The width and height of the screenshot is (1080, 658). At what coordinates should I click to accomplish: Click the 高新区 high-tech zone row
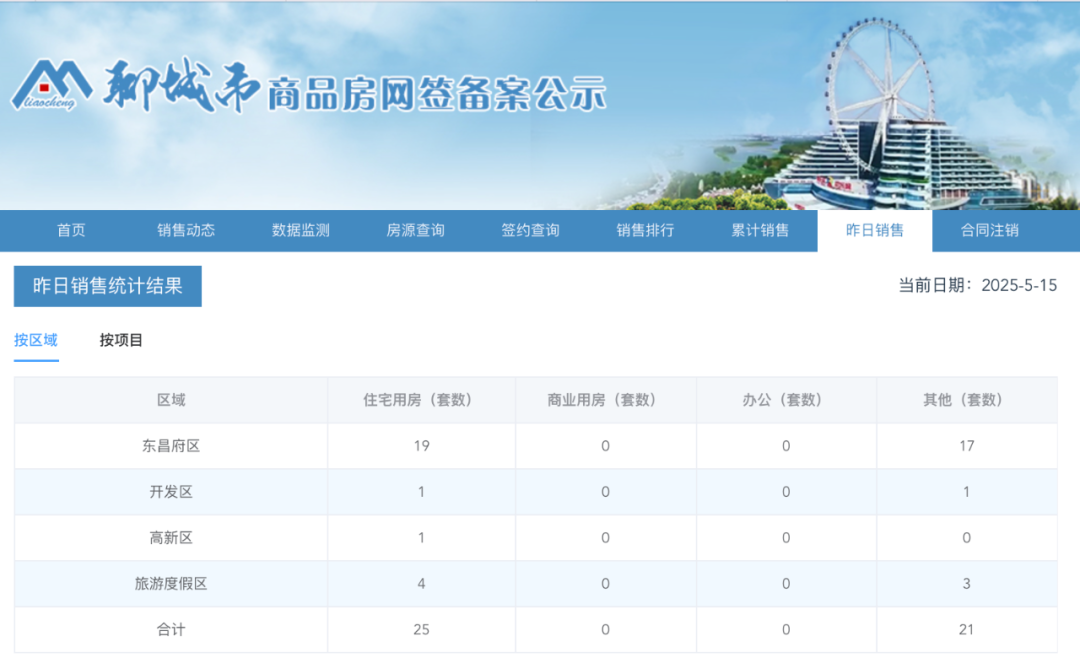[x=170, y=538]
